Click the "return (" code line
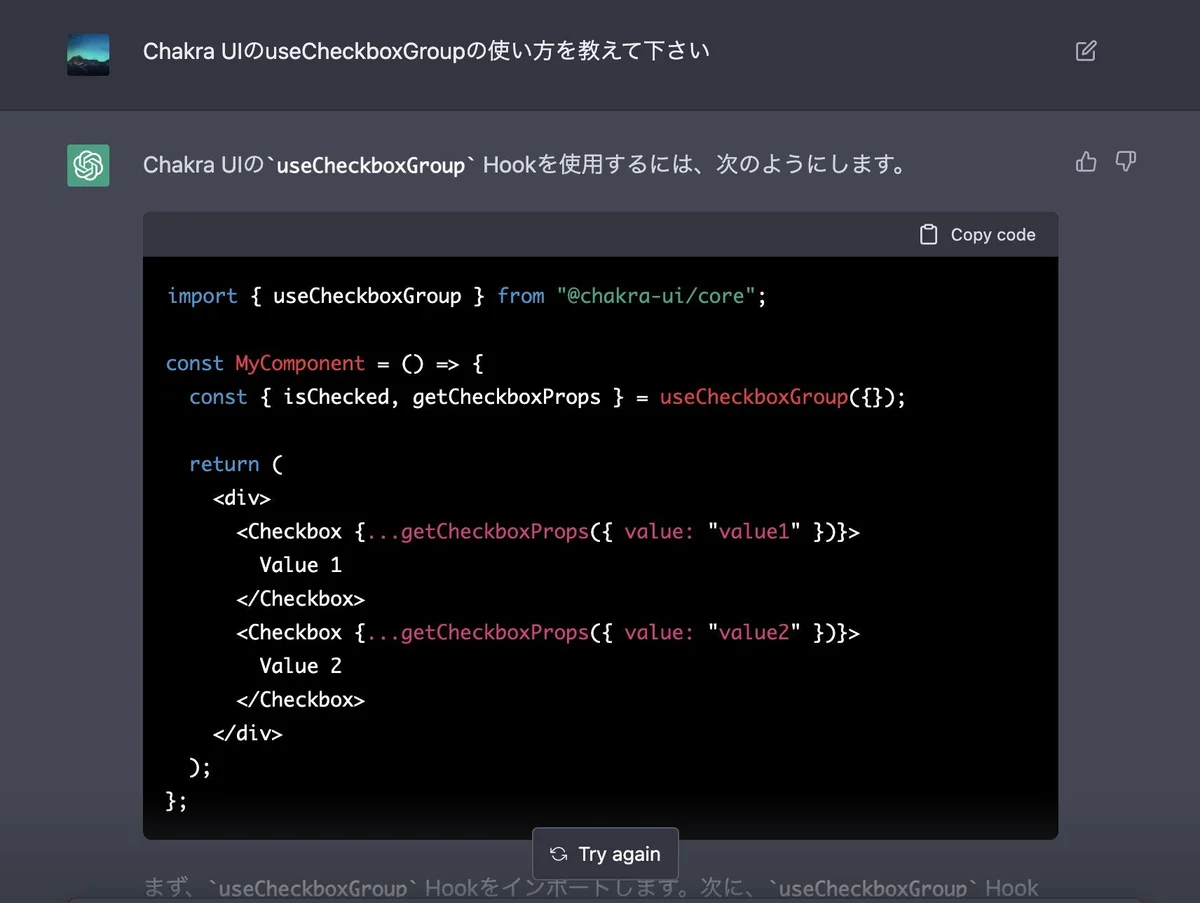This screenshot has height=903, width=1200. click(x=237, y=464)
